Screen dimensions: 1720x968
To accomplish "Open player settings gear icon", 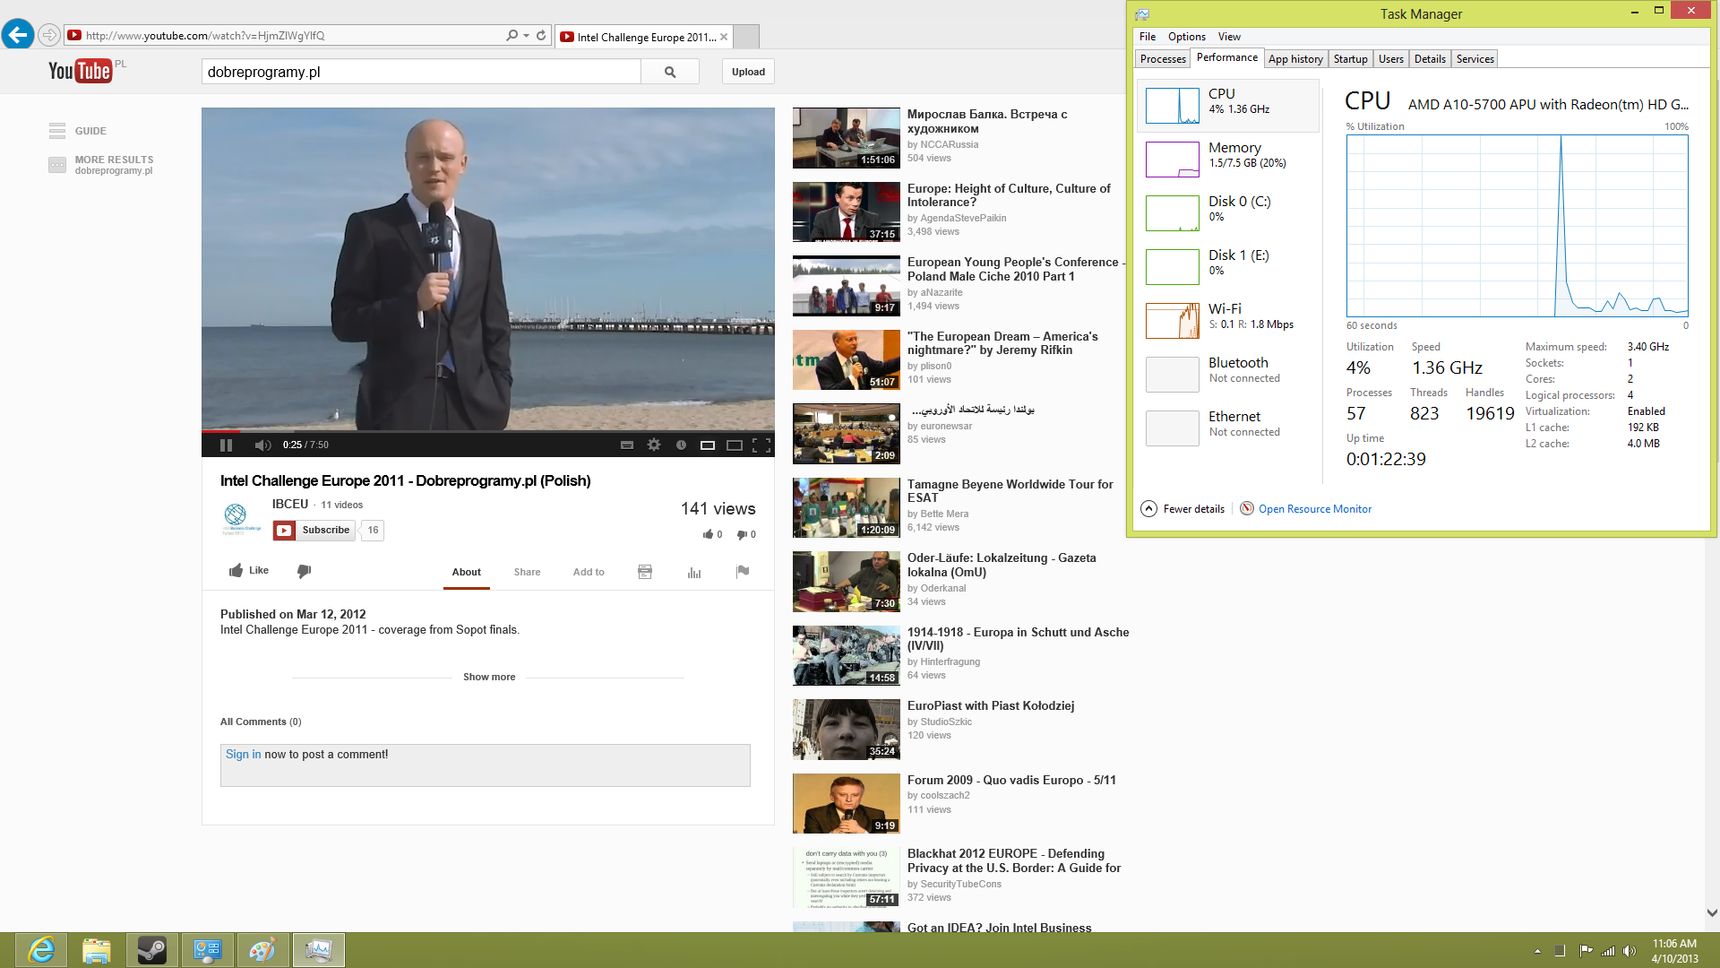I will 654,445.
